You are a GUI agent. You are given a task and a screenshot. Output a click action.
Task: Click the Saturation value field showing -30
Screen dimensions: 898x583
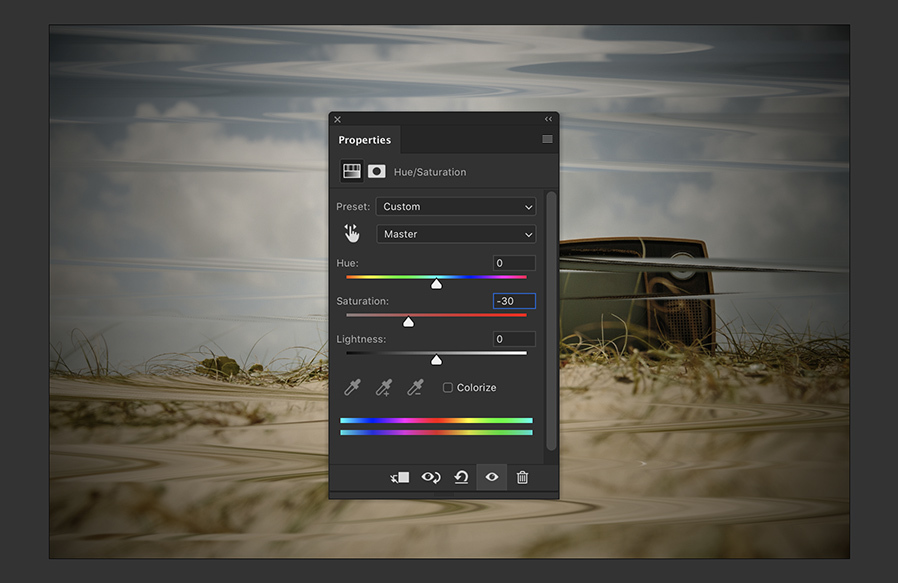coord(514,301)
